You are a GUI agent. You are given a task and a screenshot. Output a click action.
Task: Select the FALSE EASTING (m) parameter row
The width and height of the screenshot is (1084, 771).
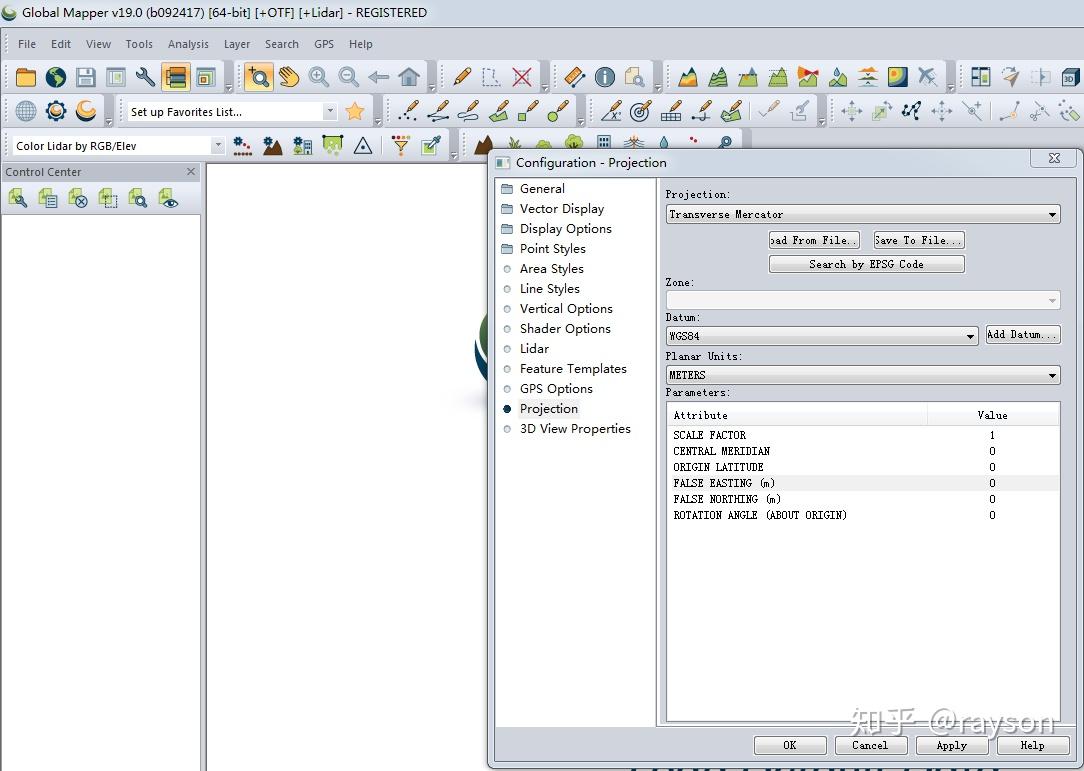pyautogui.click(x=863, y=483)
